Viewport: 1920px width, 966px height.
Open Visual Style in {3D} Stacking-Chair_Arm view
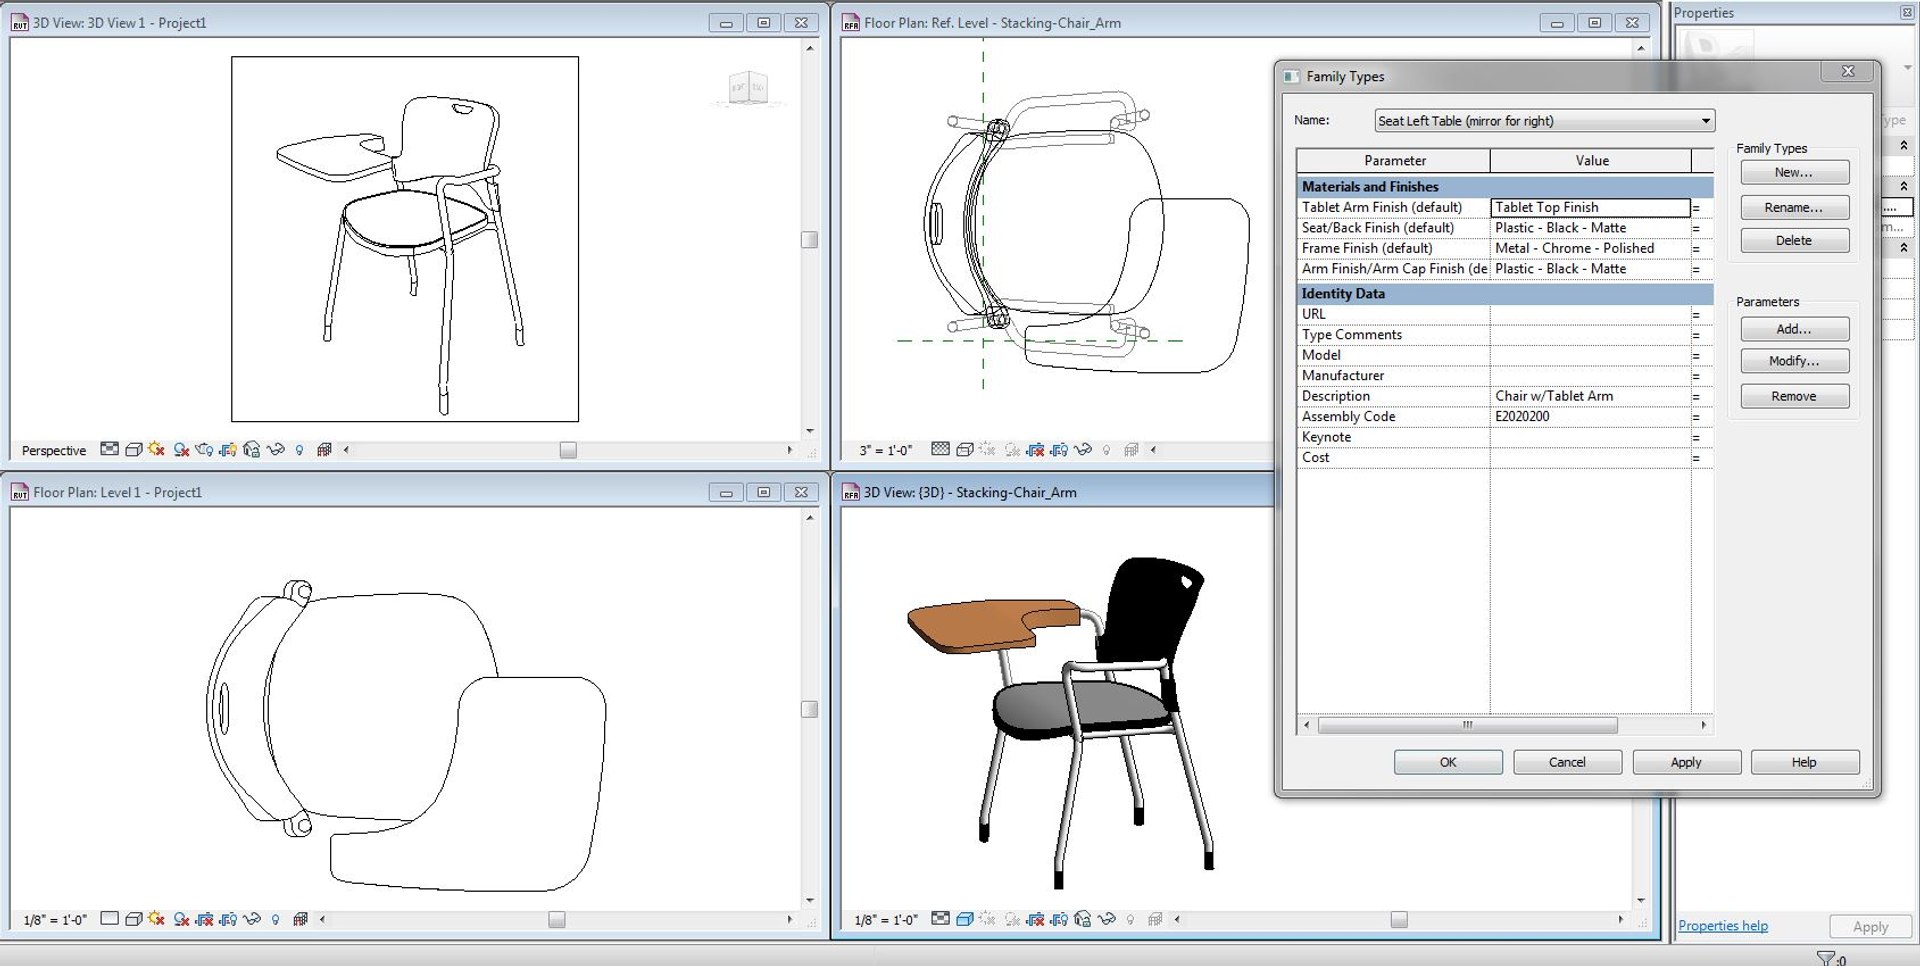click(964, 919)
